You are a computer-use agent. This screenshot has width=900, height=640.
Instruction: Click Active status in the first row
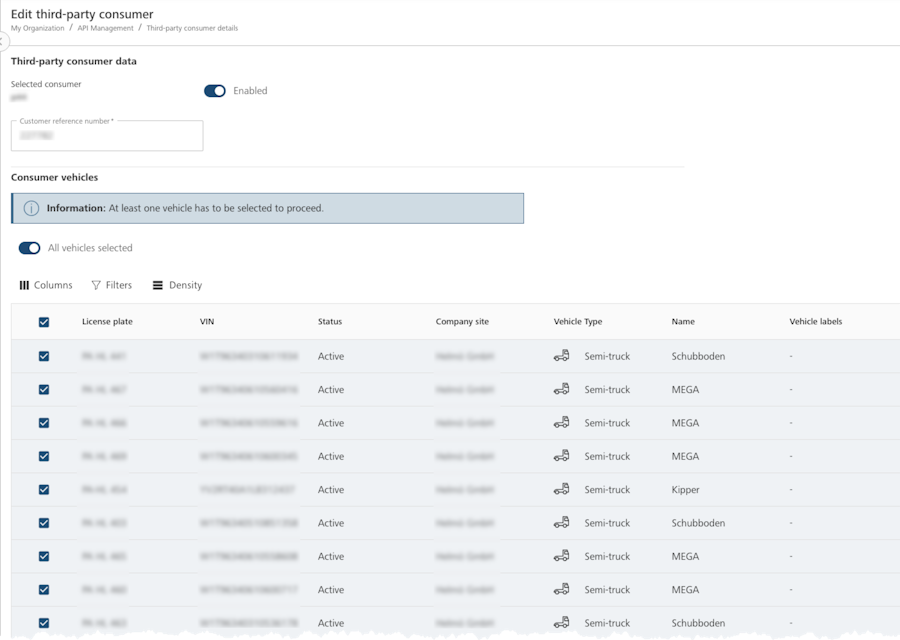pos(331,356)
